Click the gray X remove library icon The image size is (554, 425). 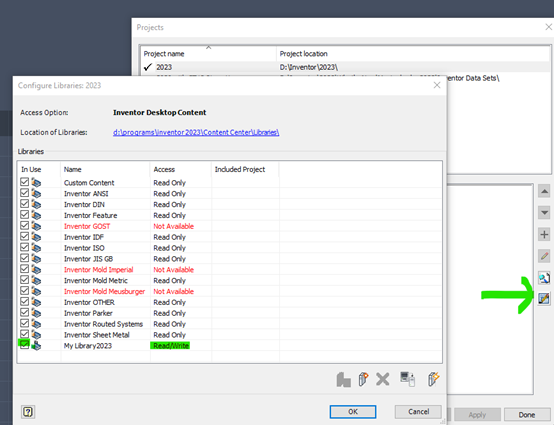point(383,379)
